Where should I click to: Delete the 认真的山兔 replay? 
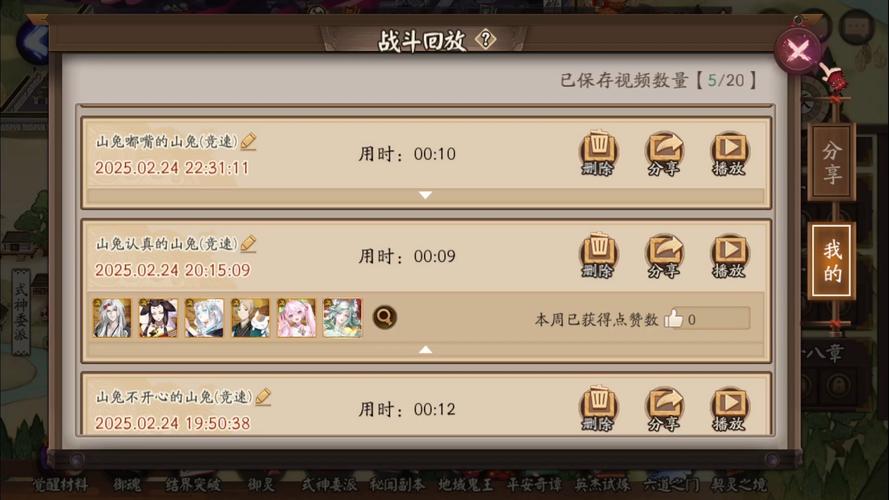(599, 256)
